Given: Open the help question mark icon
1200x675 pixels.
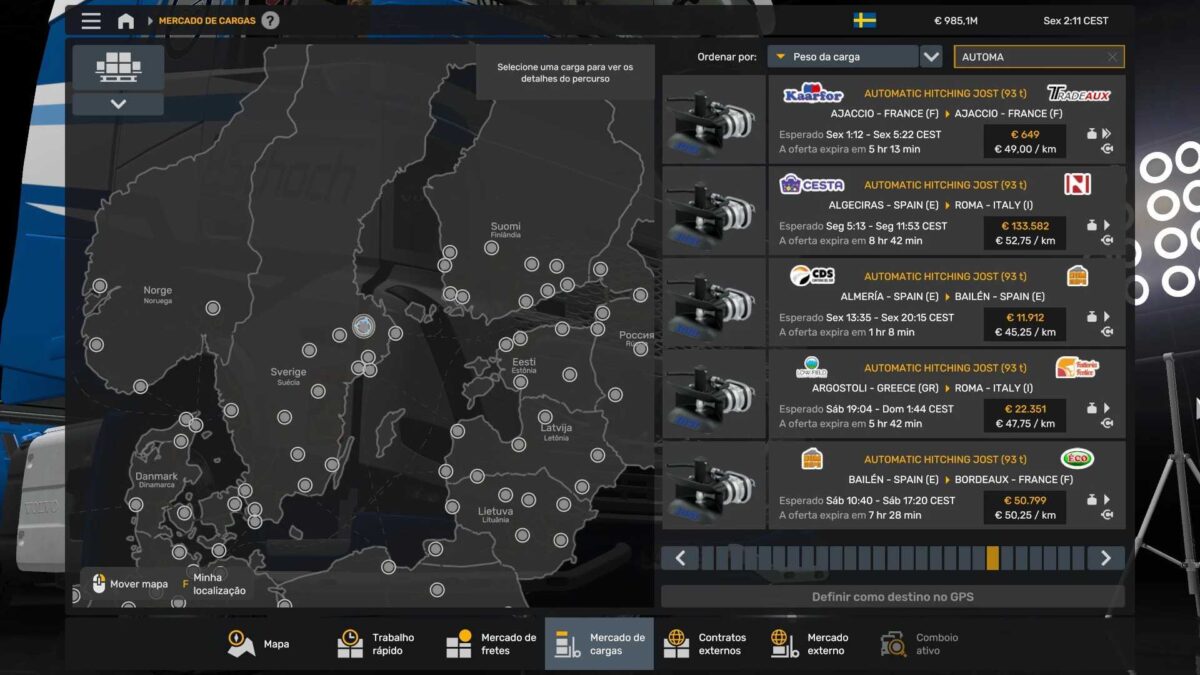Looking at the screenshot, I should tap(271, 21).
